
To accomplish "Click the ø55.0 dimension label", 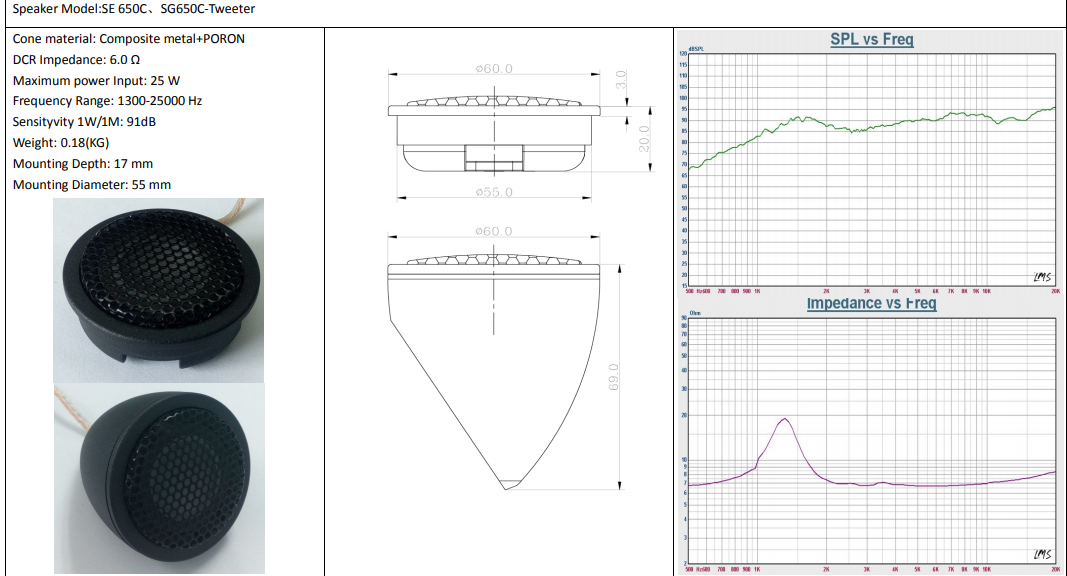I will click(x=494, y=191).
